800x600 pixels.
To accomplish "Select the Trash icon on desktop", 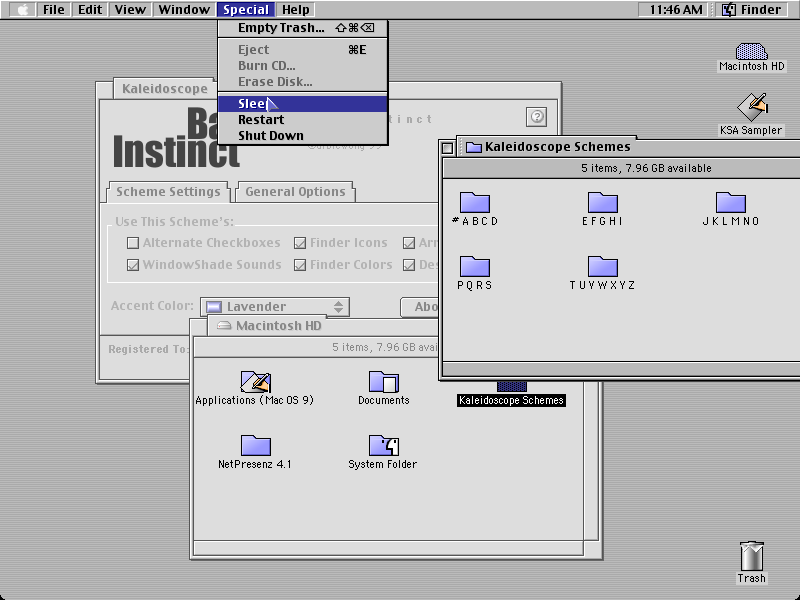I will pos(752,556).
